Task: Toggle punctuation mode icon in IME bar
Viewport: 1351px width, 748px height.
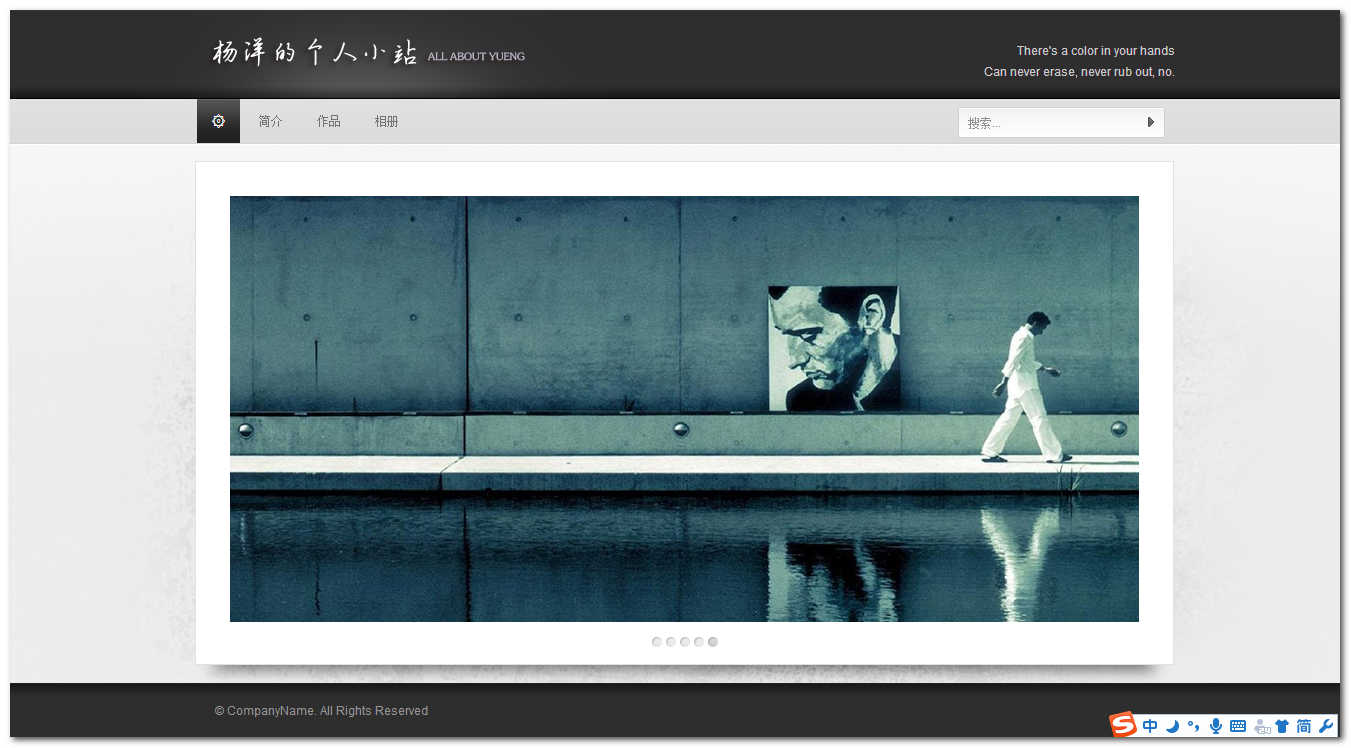Action: pyautogui.click(x=1193, y=726)
